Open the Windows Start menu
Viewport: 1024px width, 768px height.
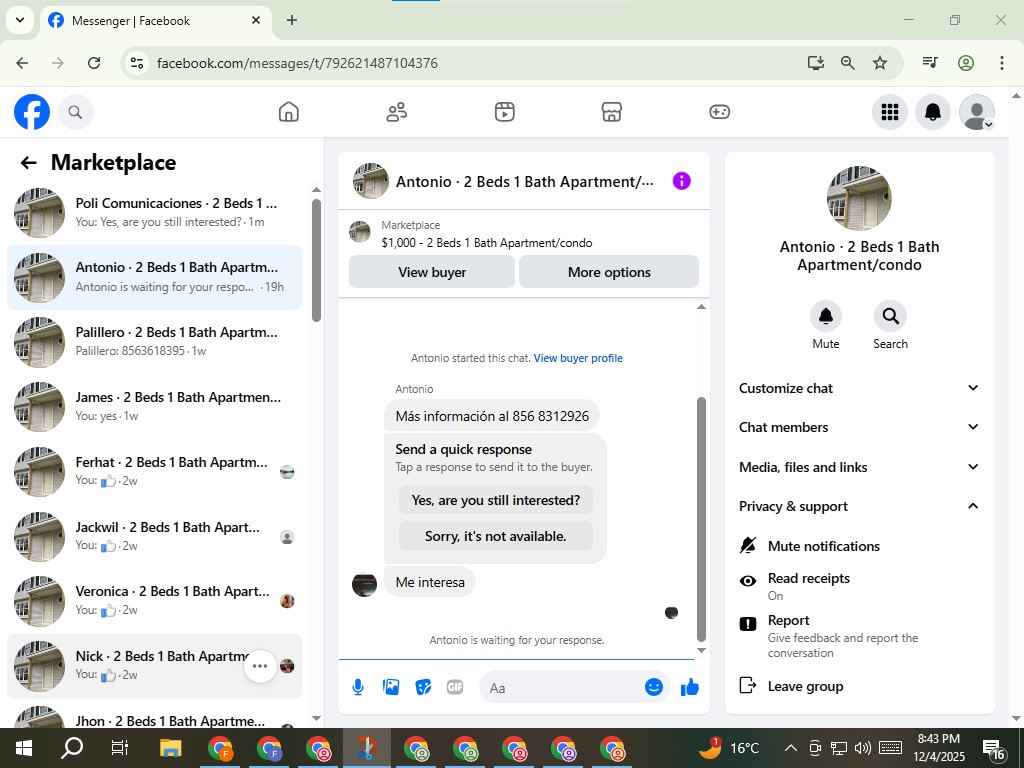click(24, 748)
